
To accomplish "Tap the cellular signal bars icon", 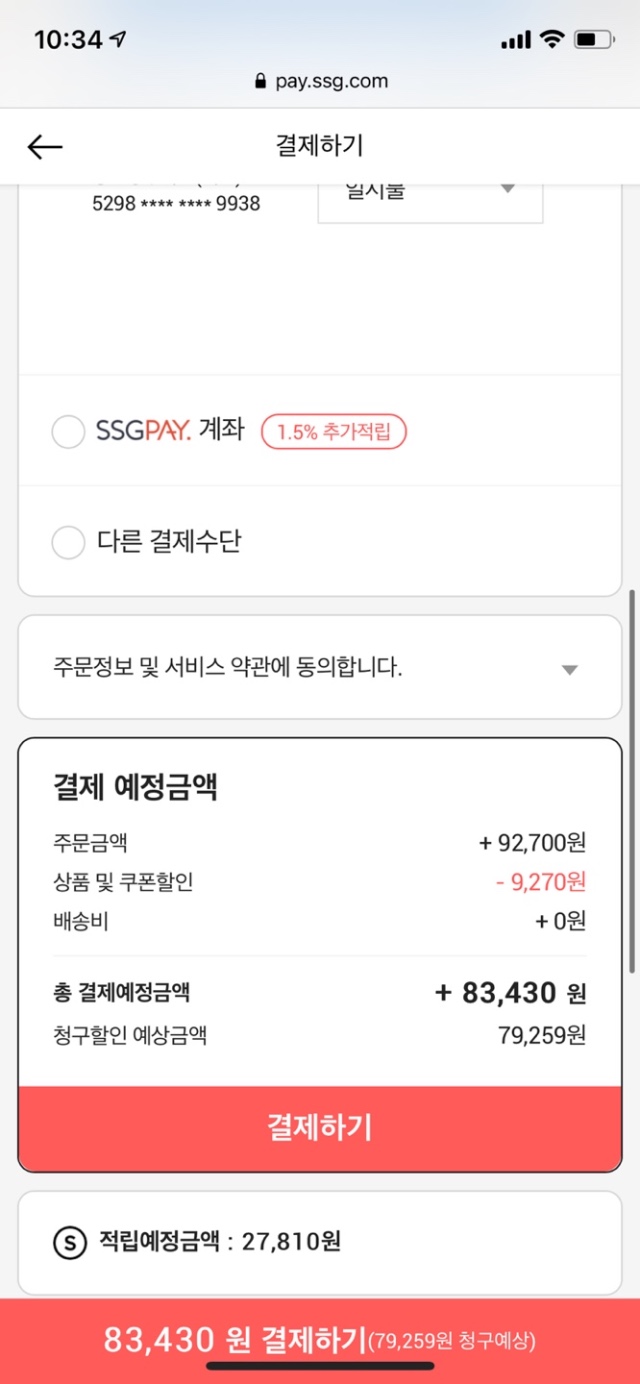I will click(x=516, y=40).
